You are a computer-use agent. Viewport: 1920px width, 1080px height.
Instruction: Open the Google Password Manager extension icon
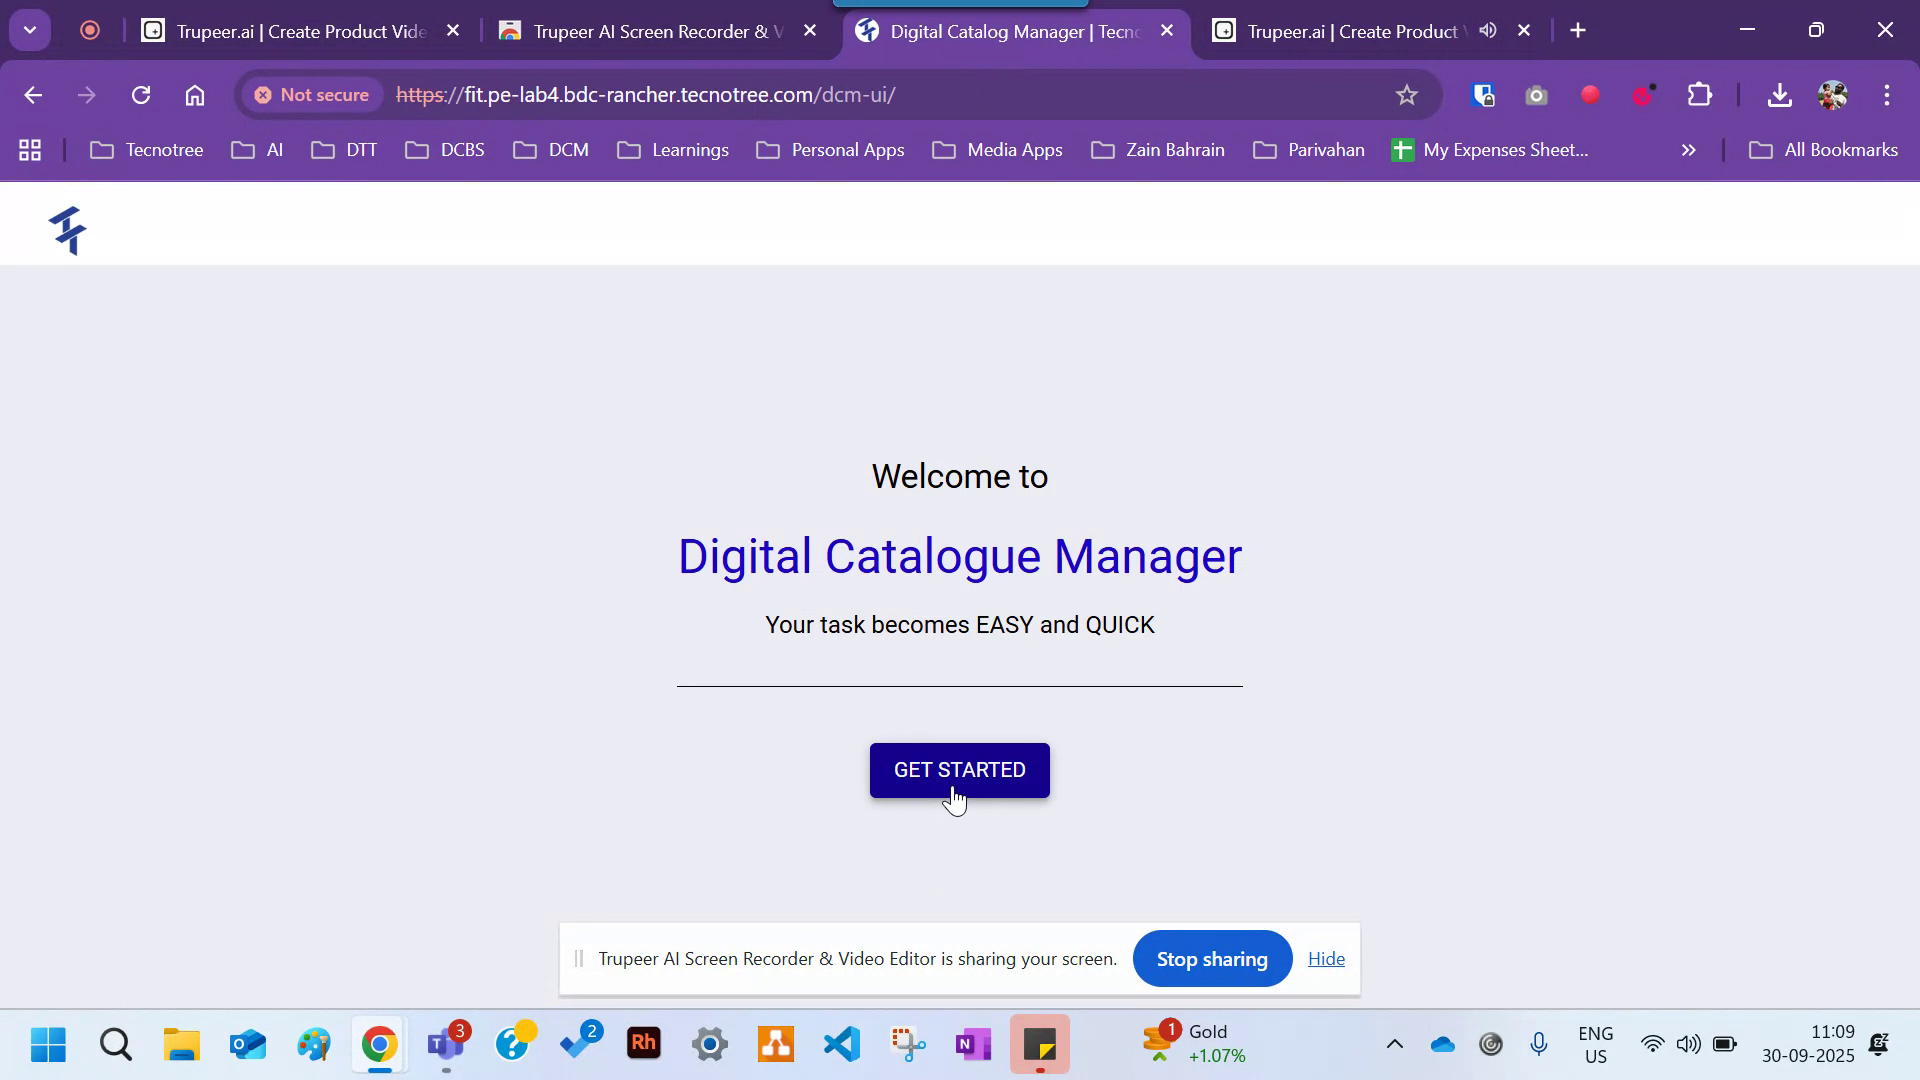pyautogui.click(x=1483, y=95)
